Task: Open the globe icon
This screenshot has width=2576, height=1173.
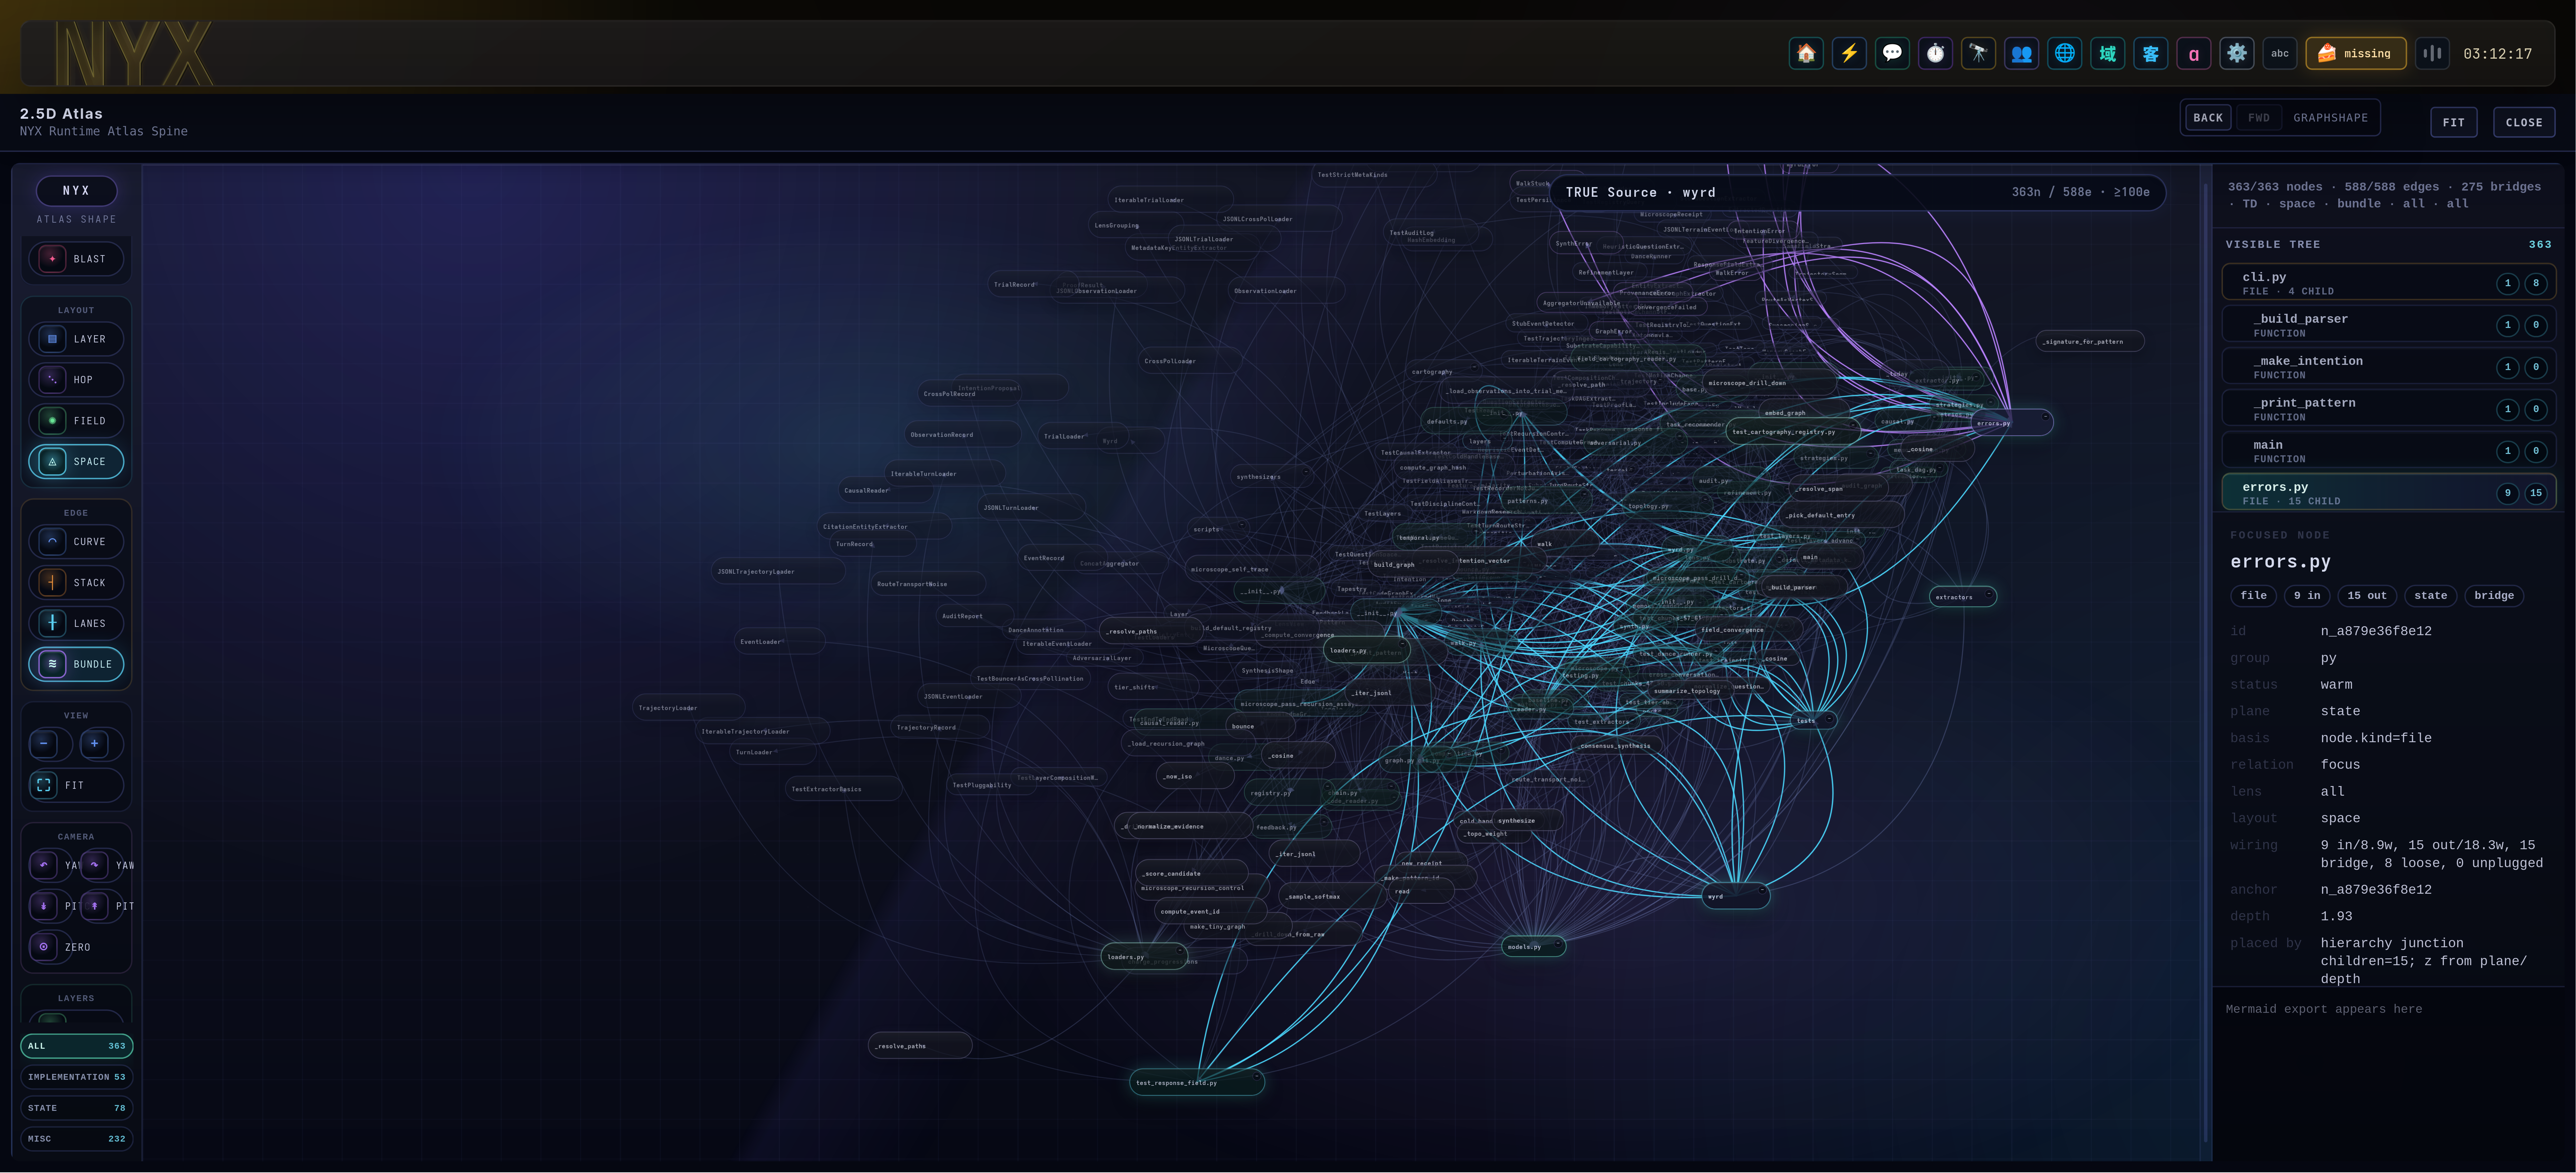Action: [2064, 54]
